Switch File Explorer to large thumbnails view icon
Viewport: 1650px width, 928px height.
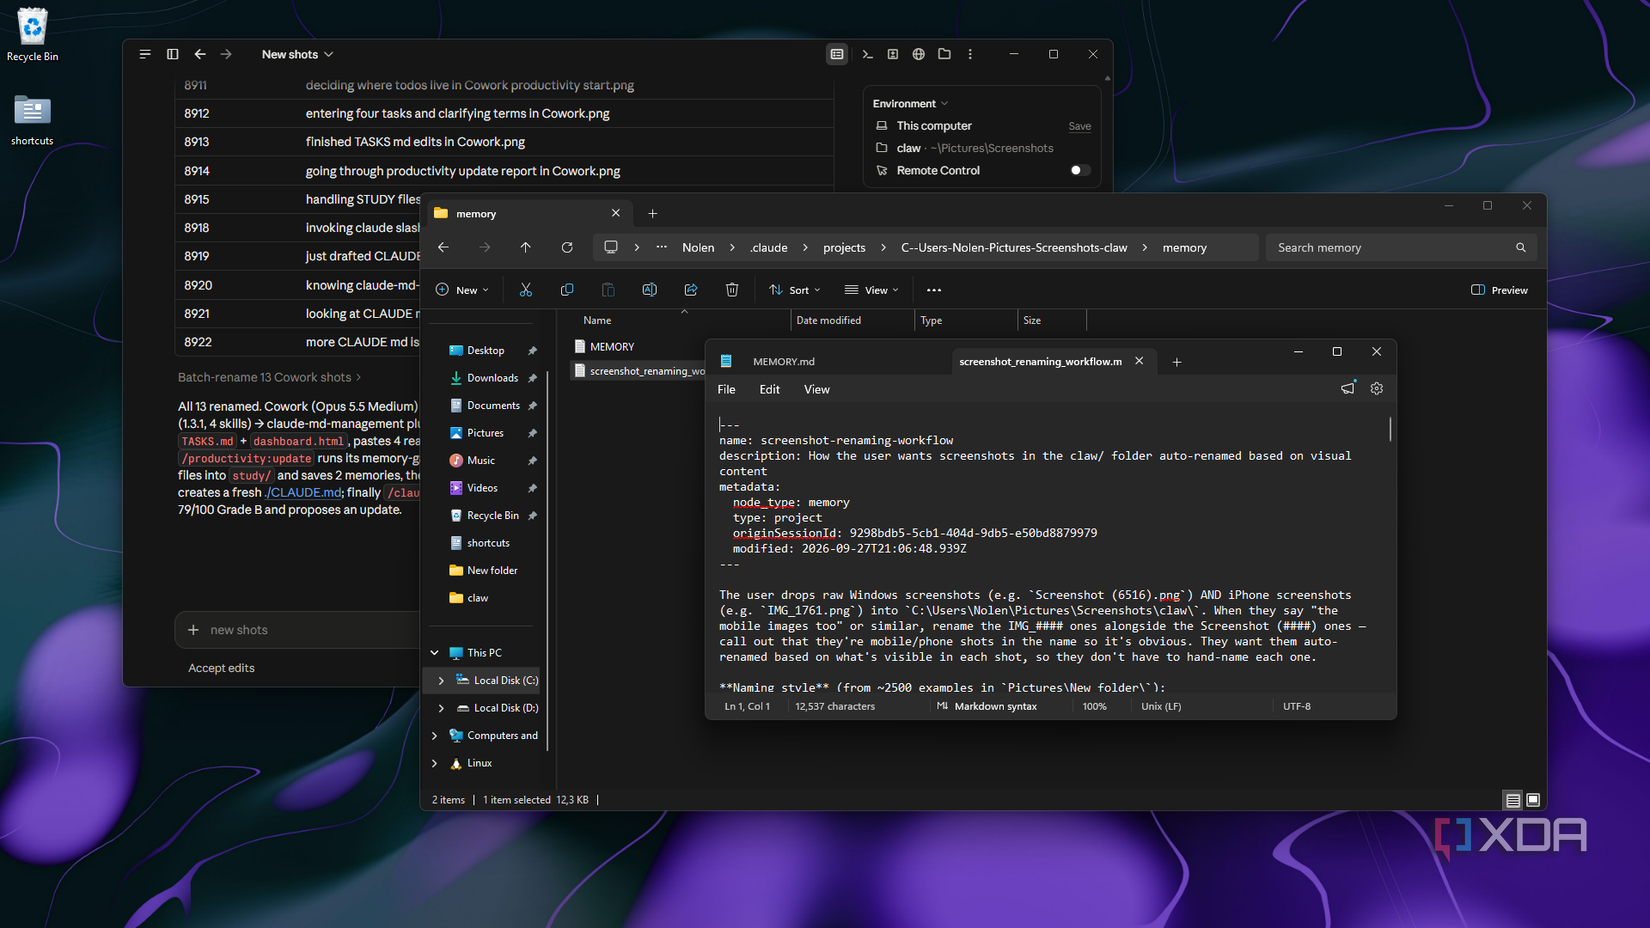tap(1533, 800)
